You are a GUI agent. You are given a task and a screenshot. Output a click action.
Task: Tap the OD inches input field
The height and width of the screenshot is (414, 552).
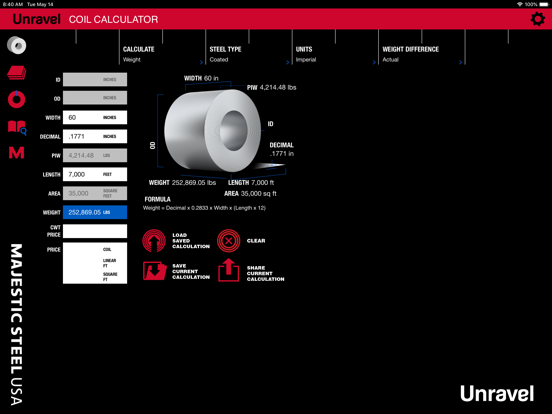click(x=95, y=98)
